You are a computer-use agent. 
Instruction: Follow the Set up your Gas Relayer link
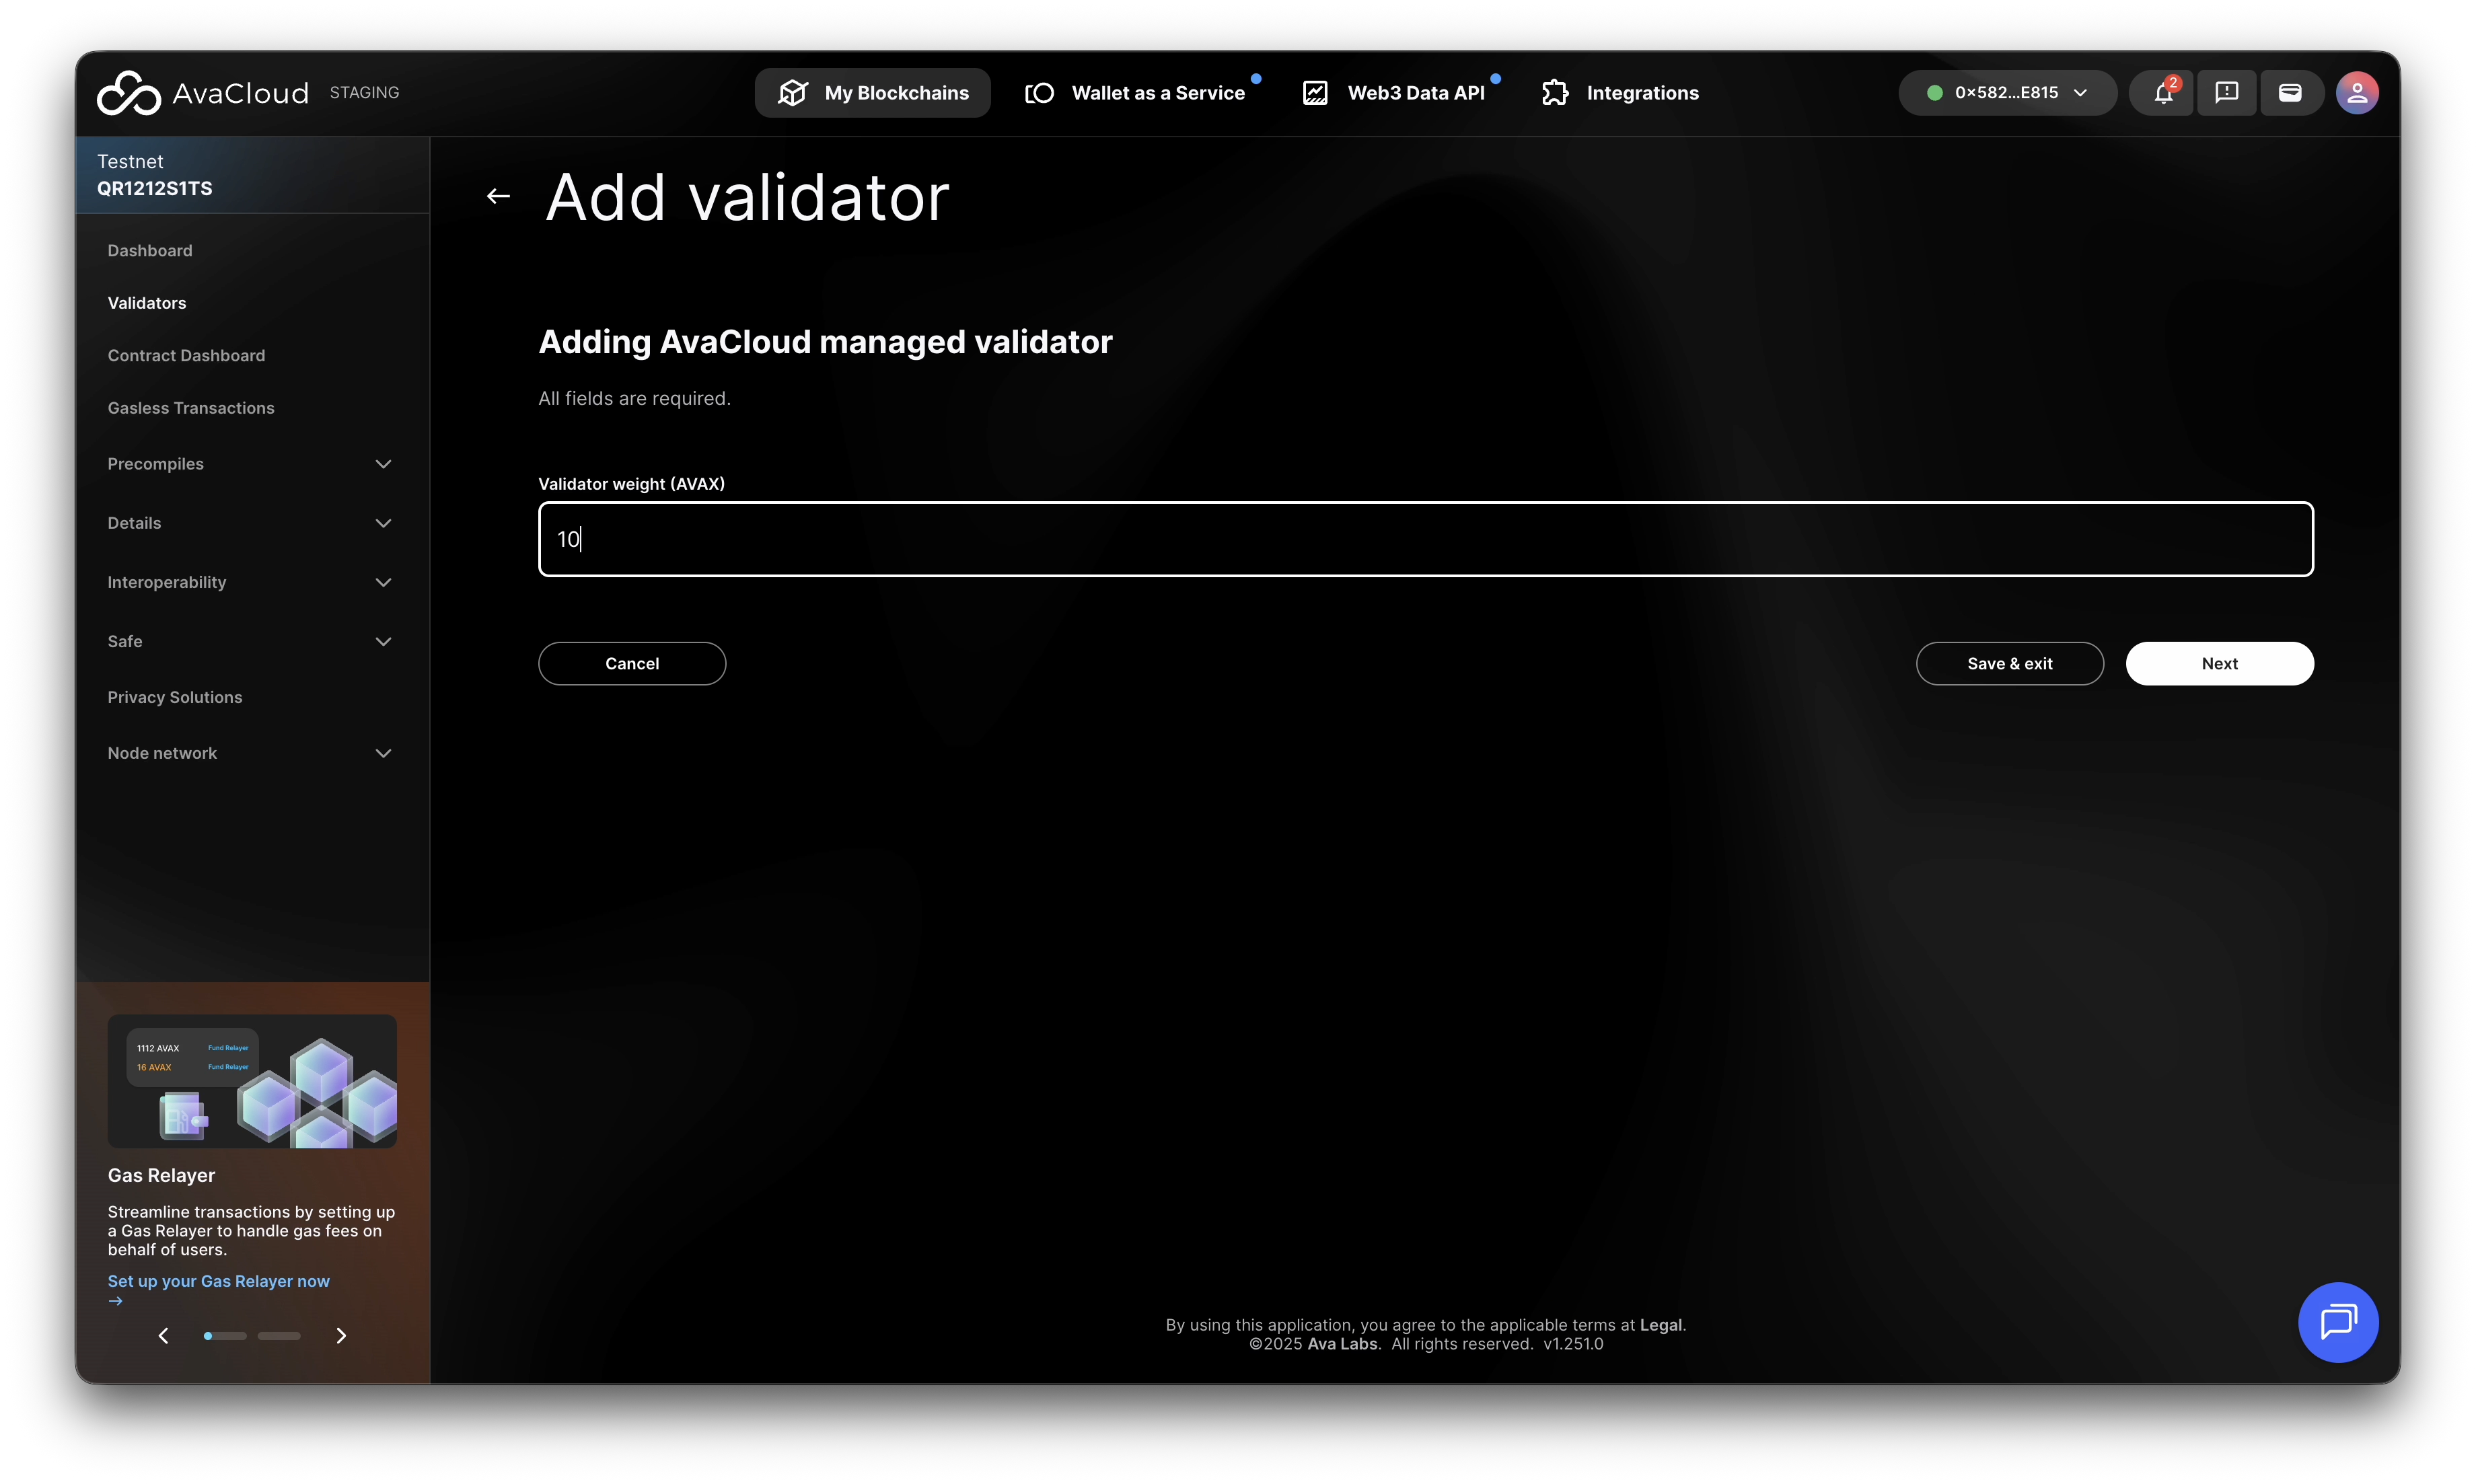point(219,1281)
